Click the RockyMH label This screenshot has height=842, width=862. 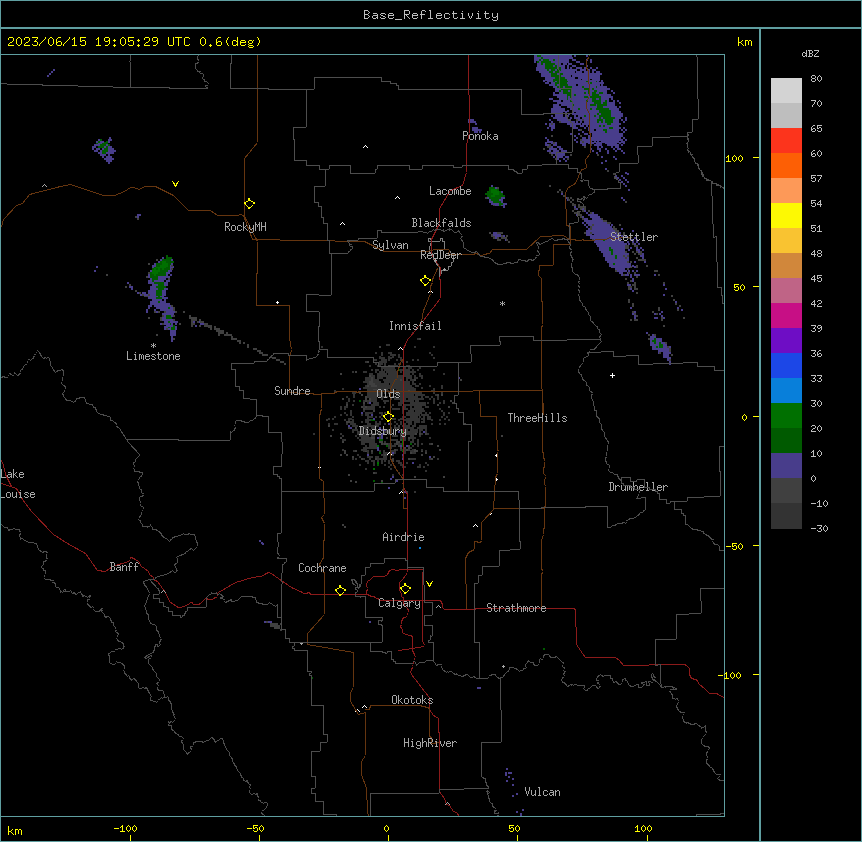coord(245,227)
